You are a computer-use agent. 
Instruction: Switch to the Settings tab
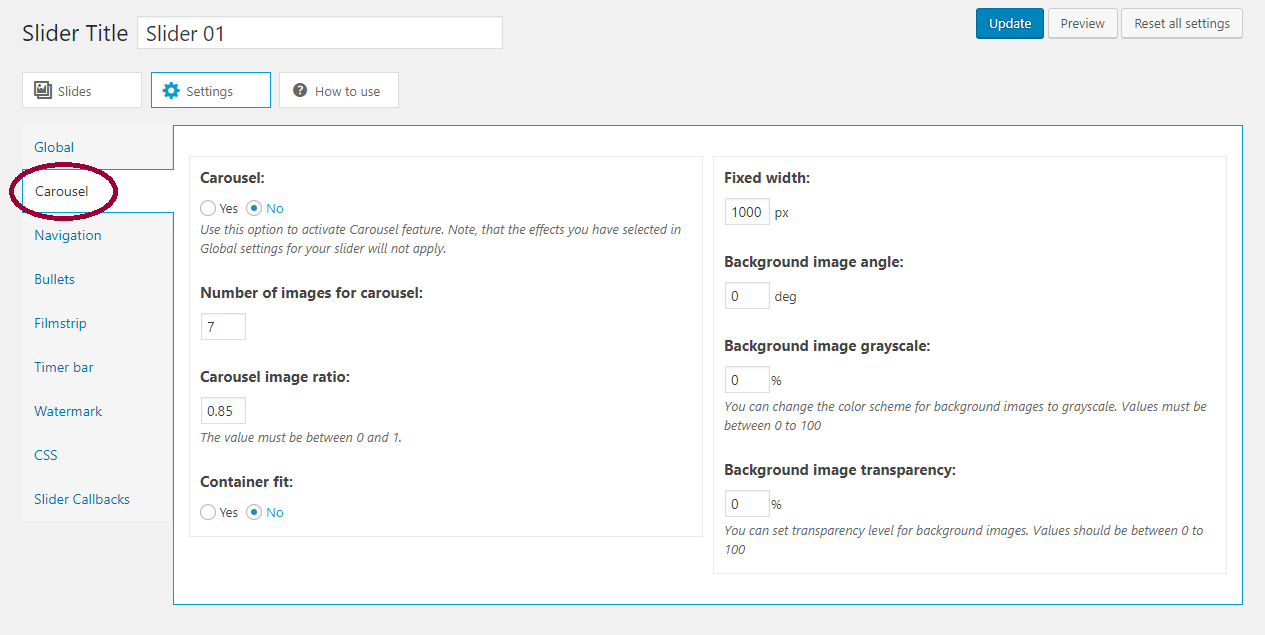click(x=211, y=90)
